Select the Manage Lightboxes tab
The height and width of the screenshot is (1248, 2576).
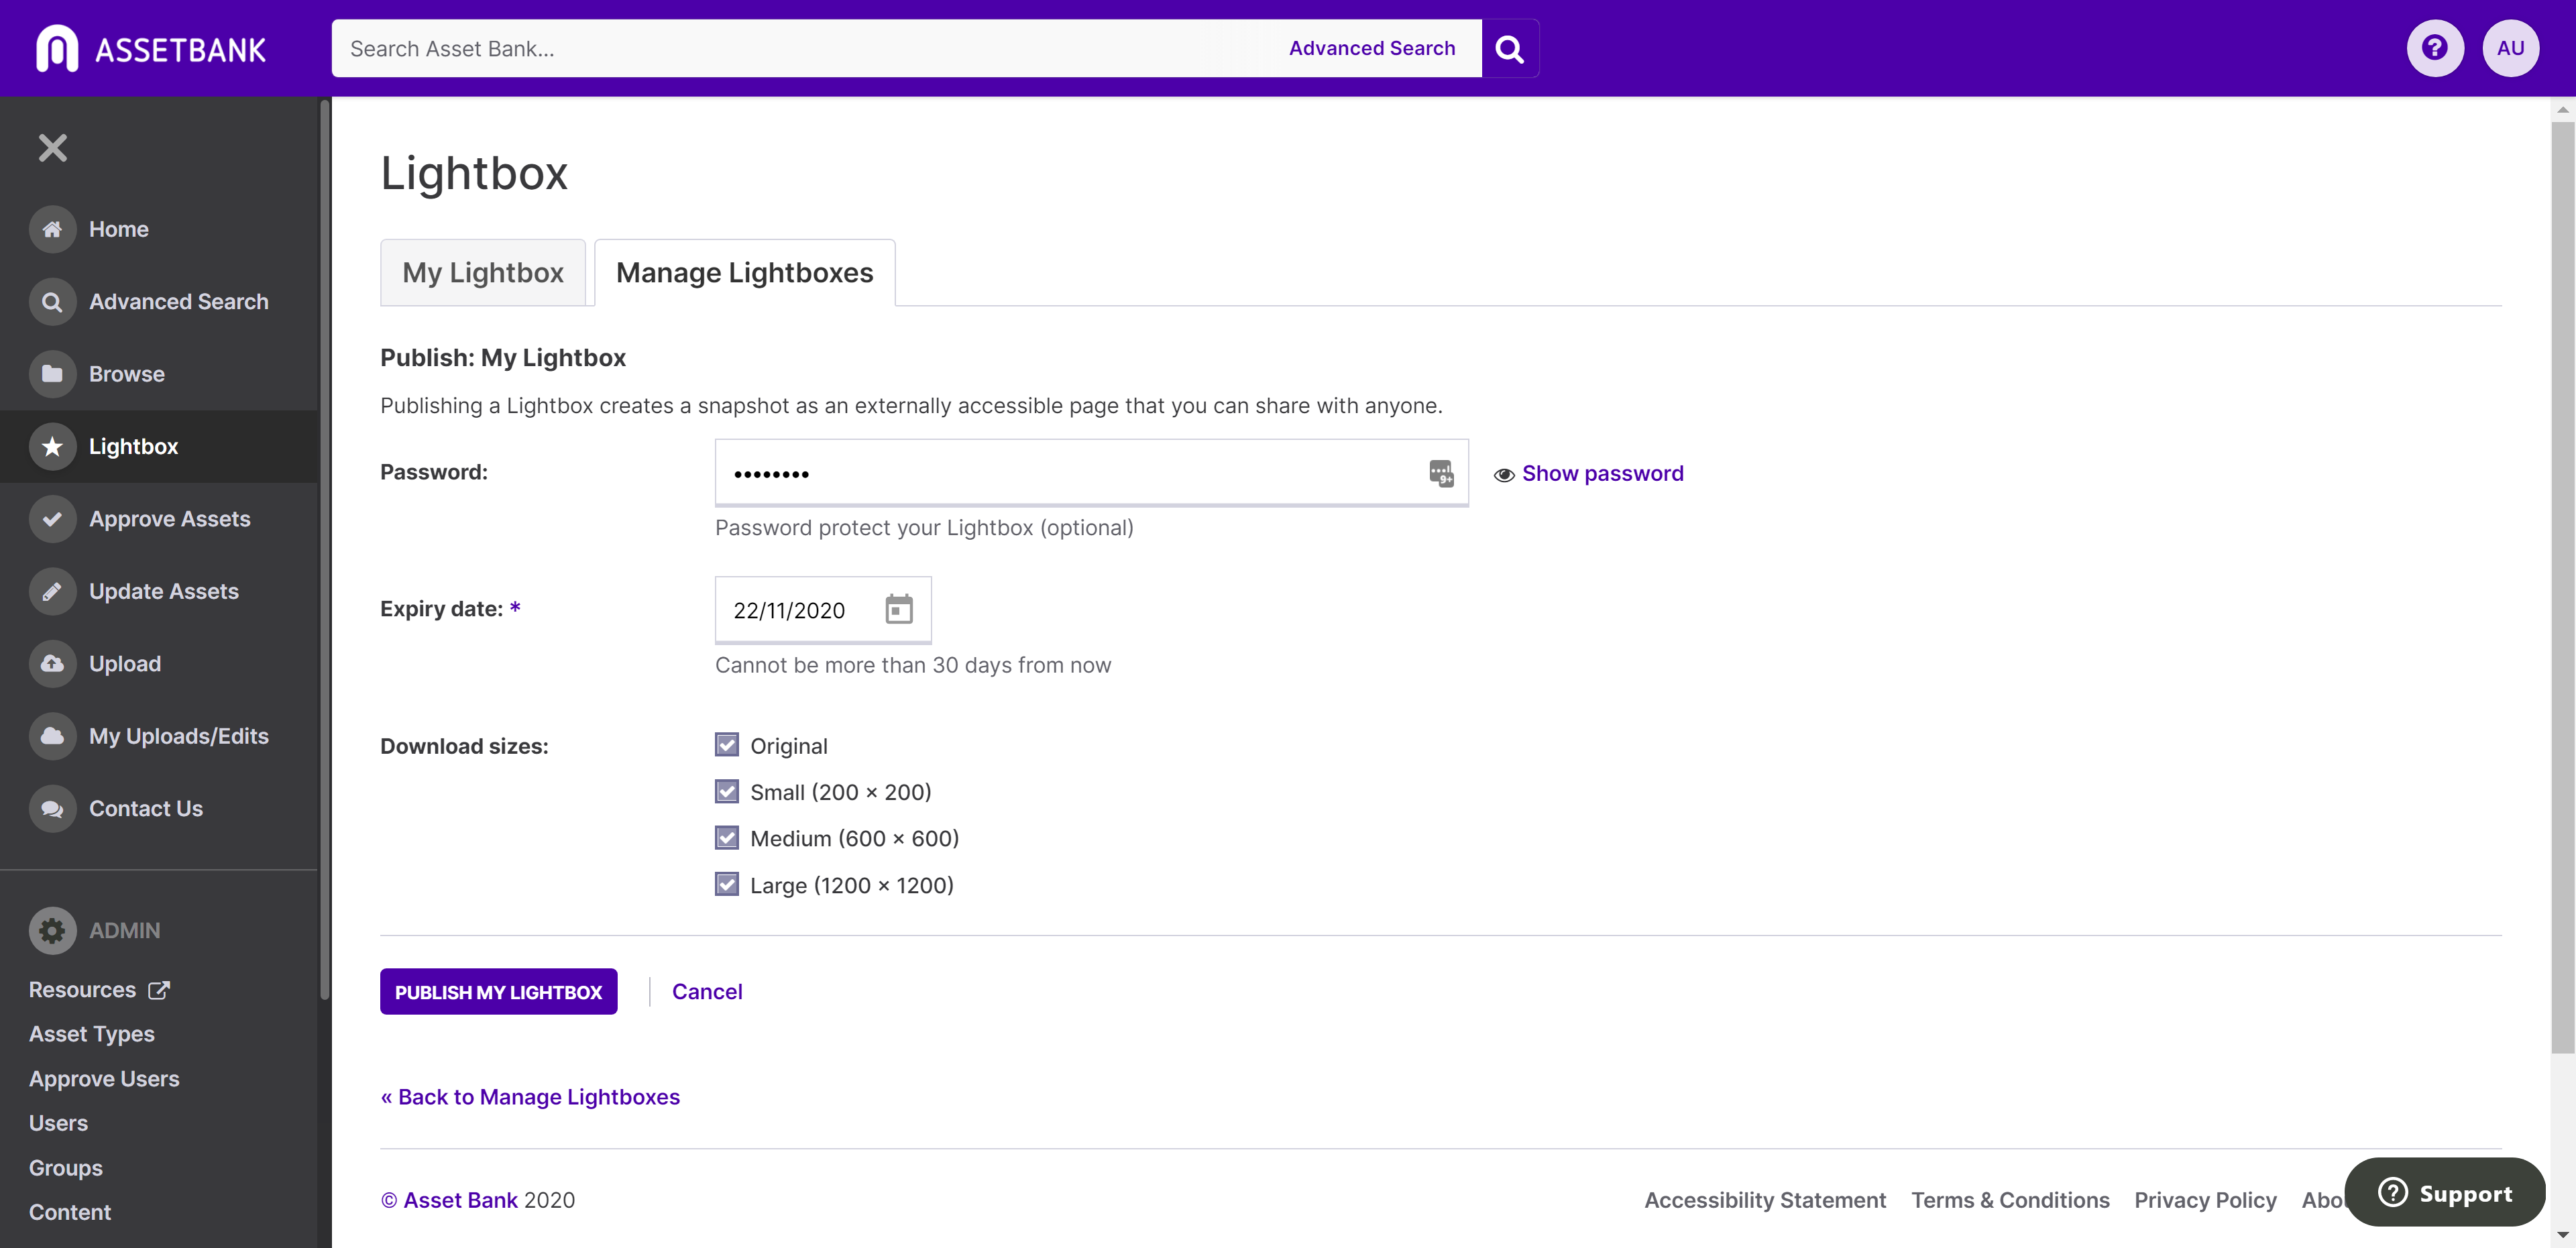745,272
